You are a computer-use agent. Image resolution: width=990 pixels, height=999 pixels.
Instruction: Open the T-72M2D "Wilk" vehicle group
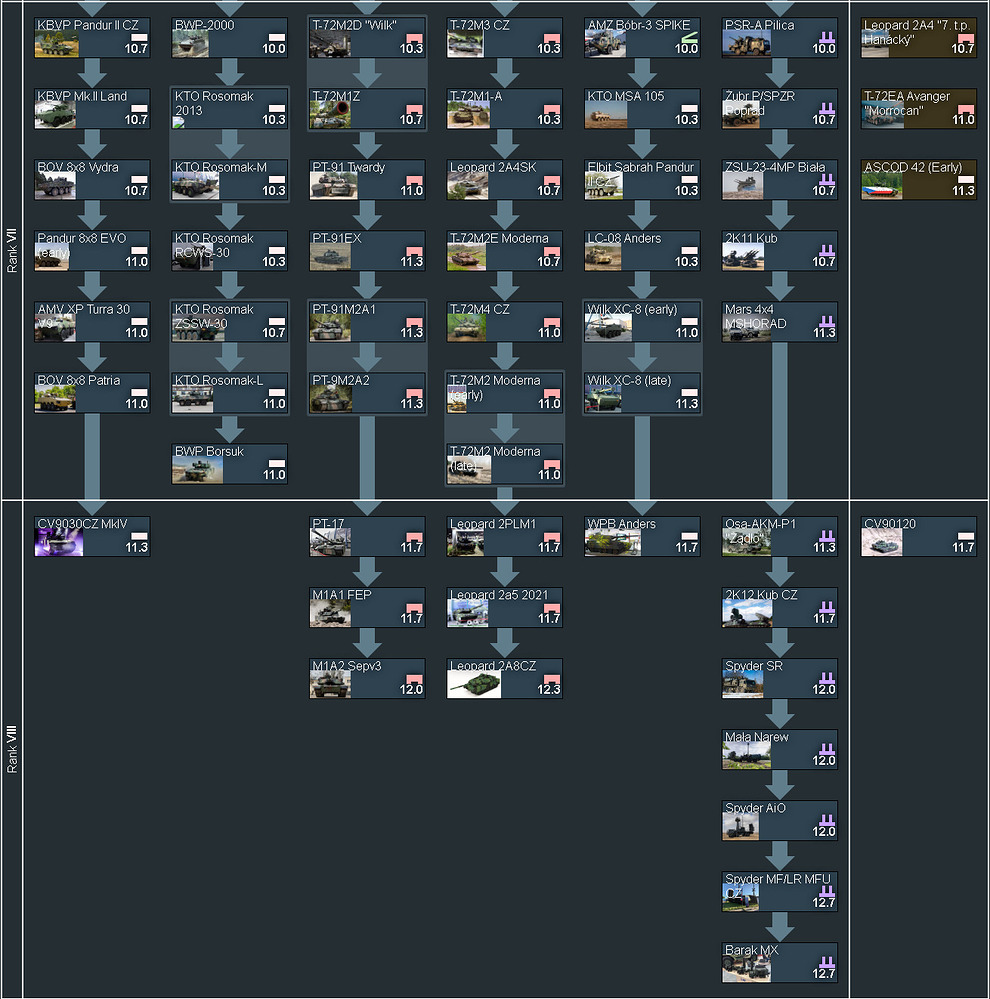366,37
